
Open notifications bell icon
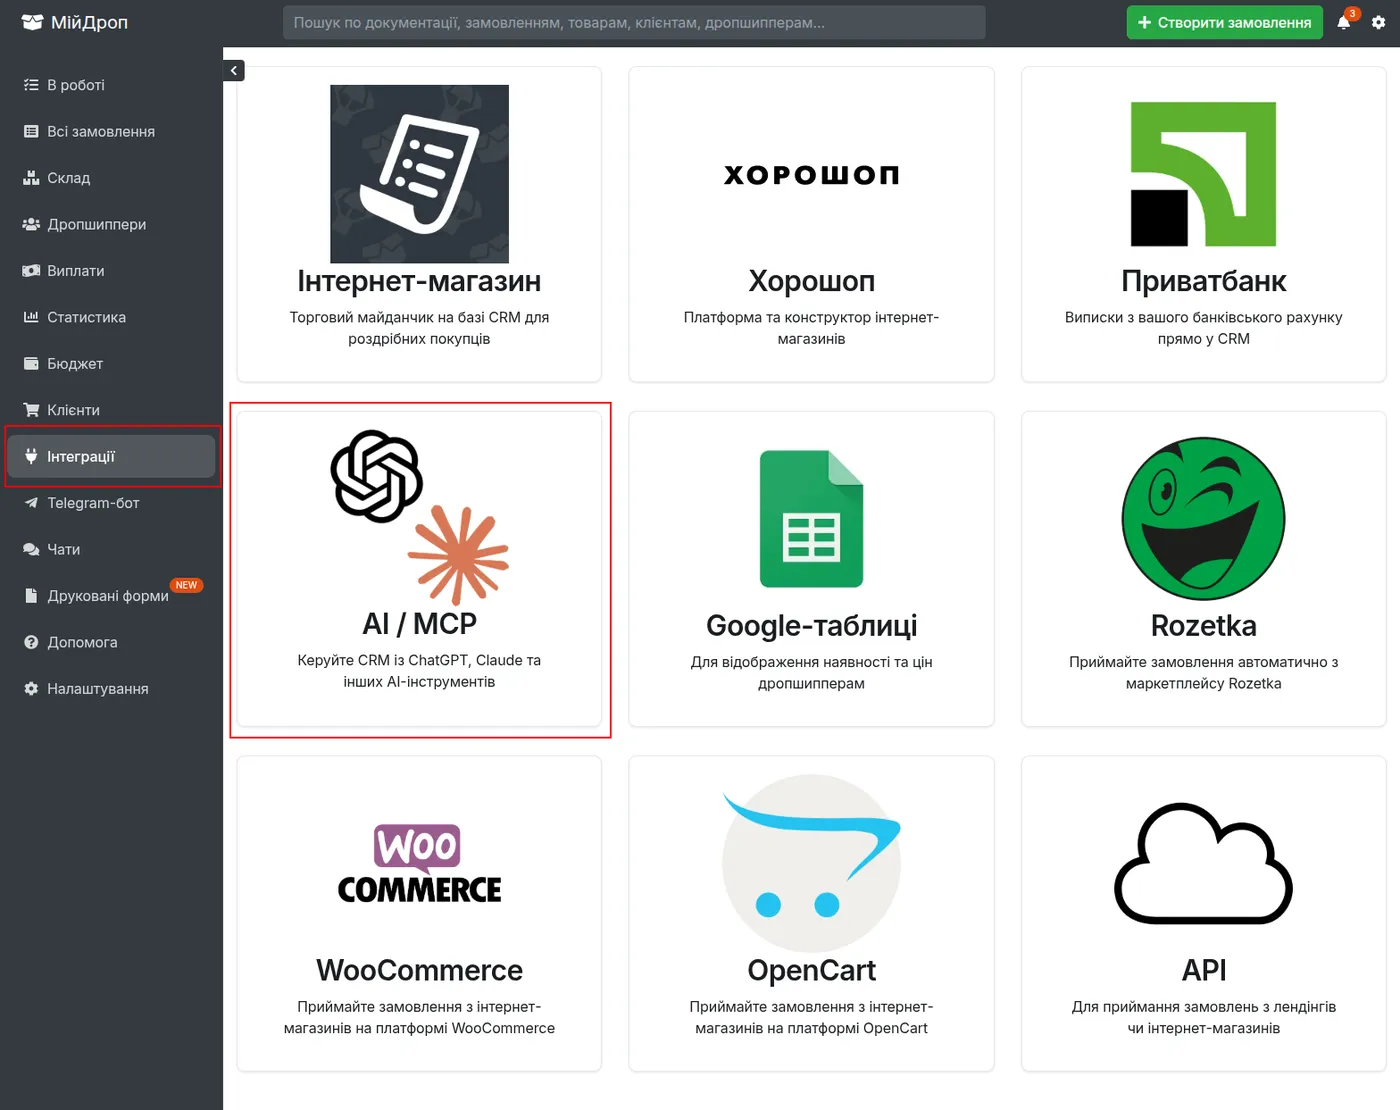pyautogui.click(x=1343, y=23)
